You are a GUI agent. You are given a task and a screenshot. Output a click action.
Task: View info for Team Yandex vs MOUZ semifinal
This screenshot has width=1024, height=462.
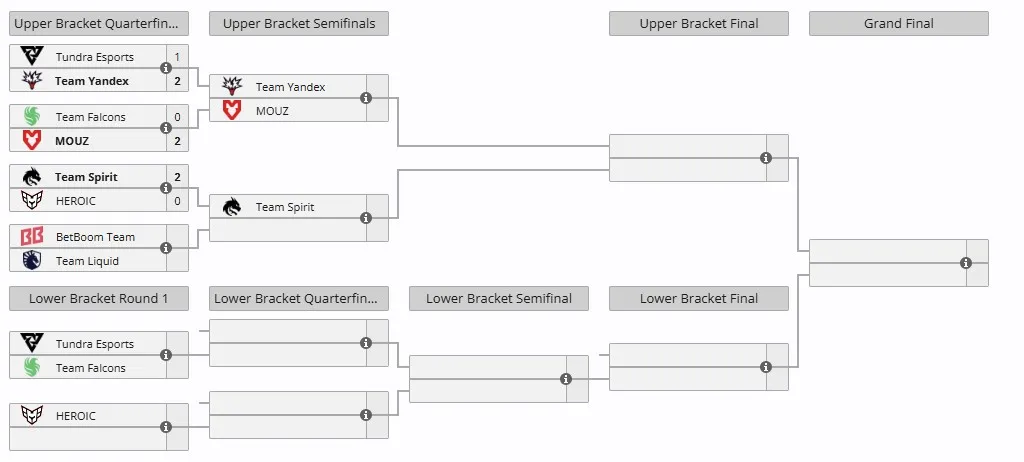point(366,98)
